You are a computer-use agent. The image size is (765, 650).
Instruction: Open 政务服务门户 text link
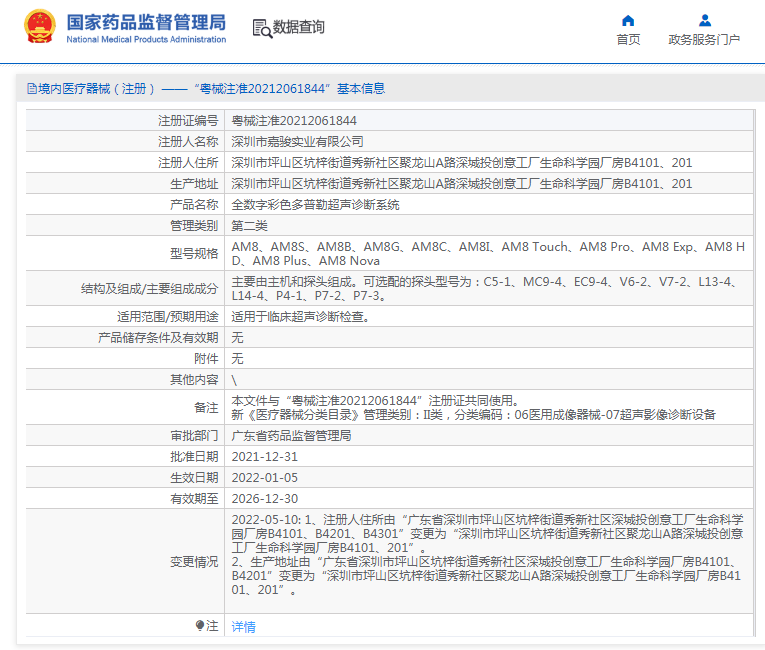pos(704,40)
